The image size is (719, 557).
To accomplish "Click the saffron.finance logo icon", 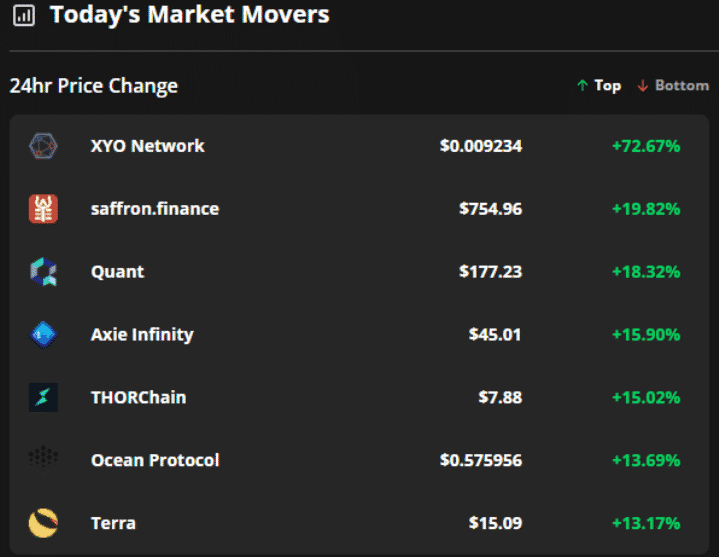I will [x=43, y=209].
